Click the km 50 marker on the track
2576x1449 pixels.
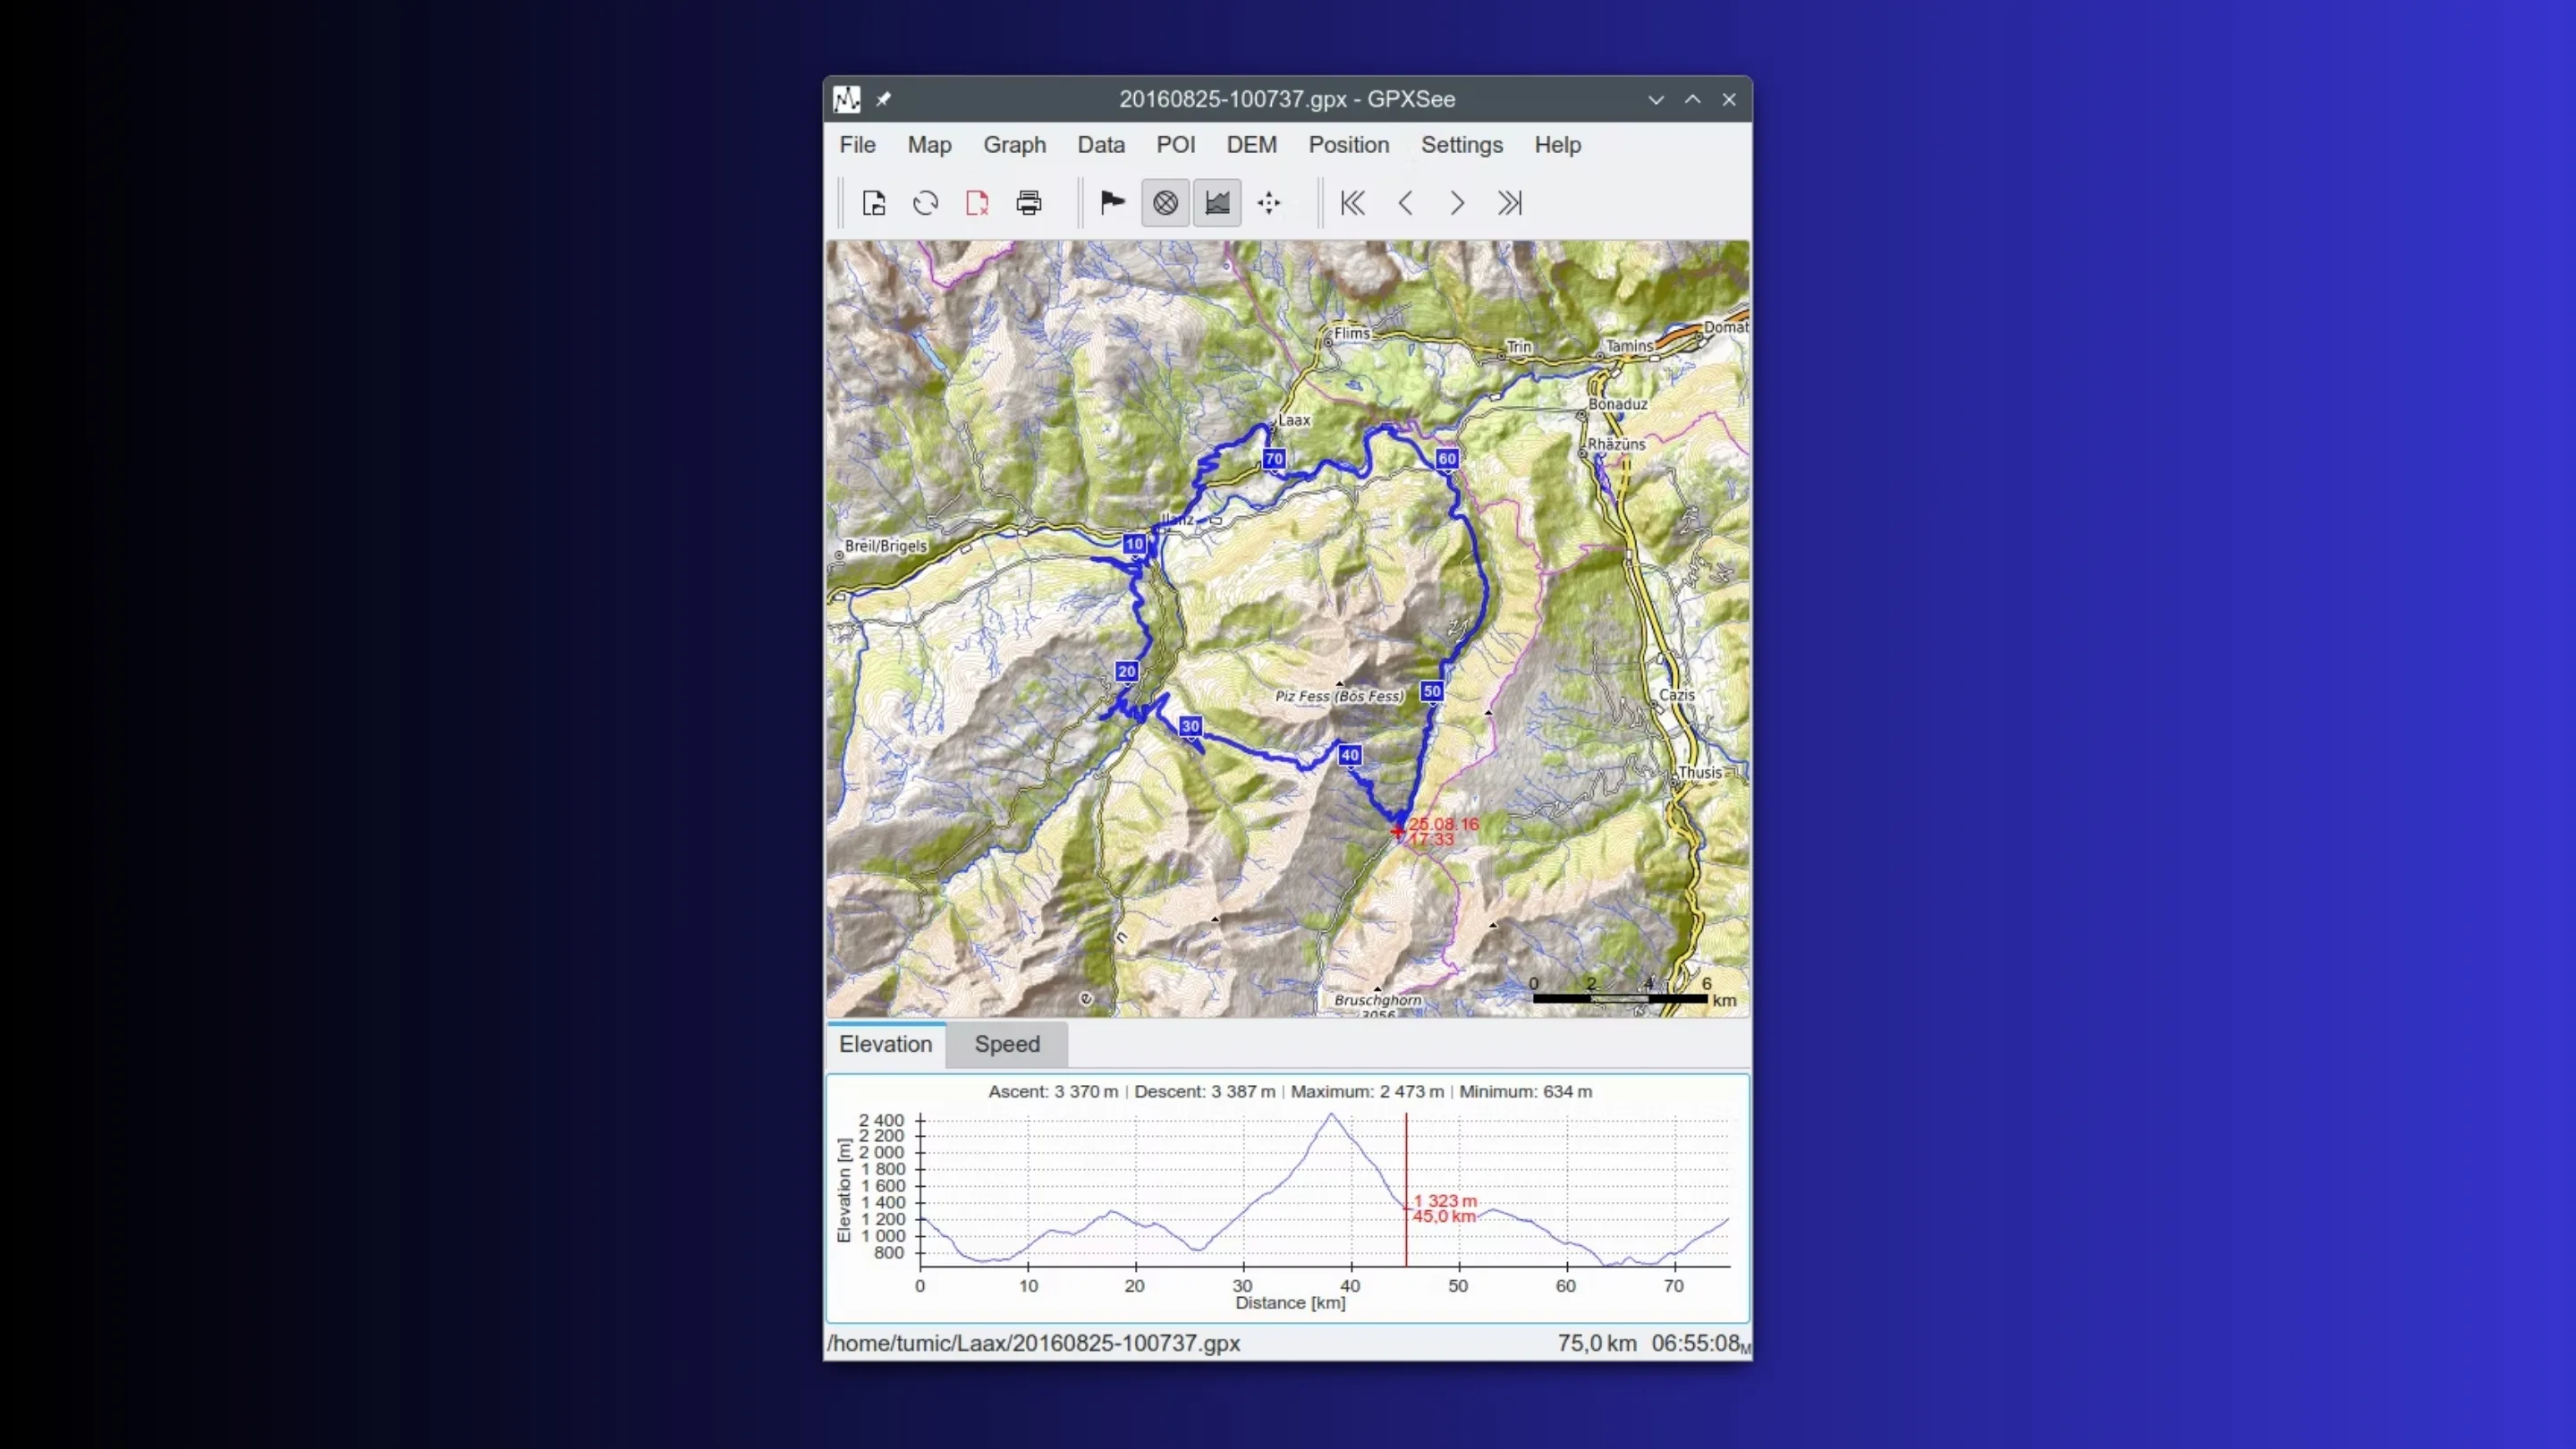1432,691
